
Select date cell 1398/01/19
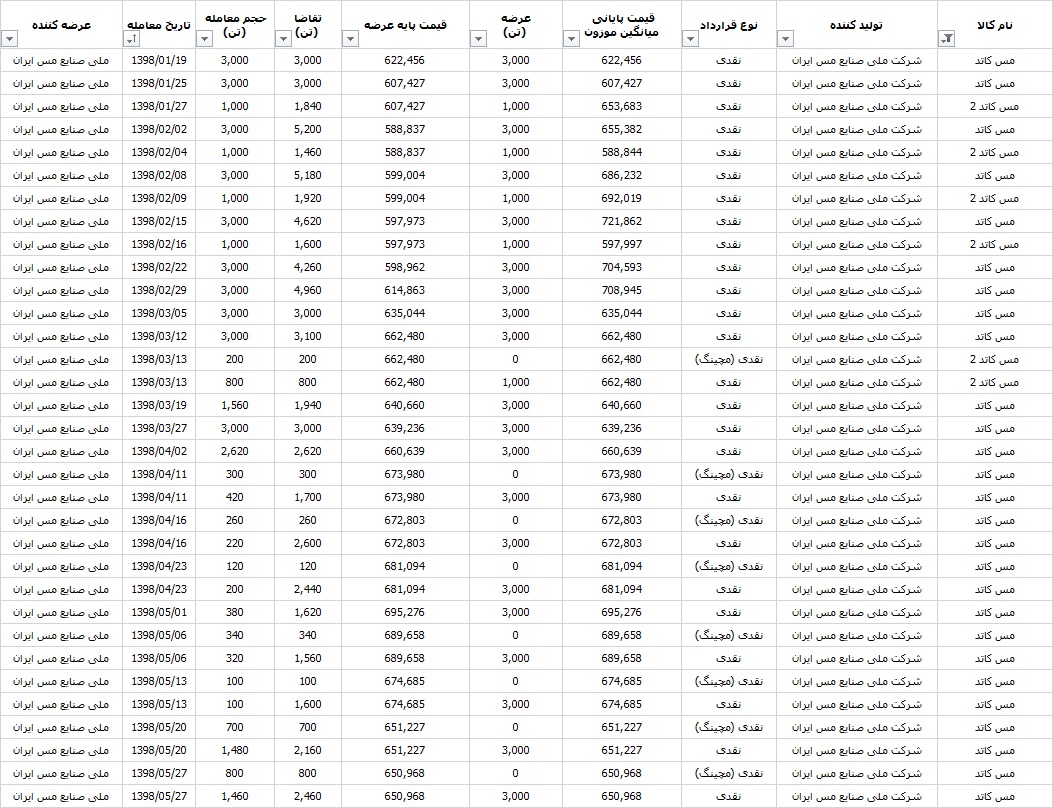pyautogui.click(x=158, y=60)
